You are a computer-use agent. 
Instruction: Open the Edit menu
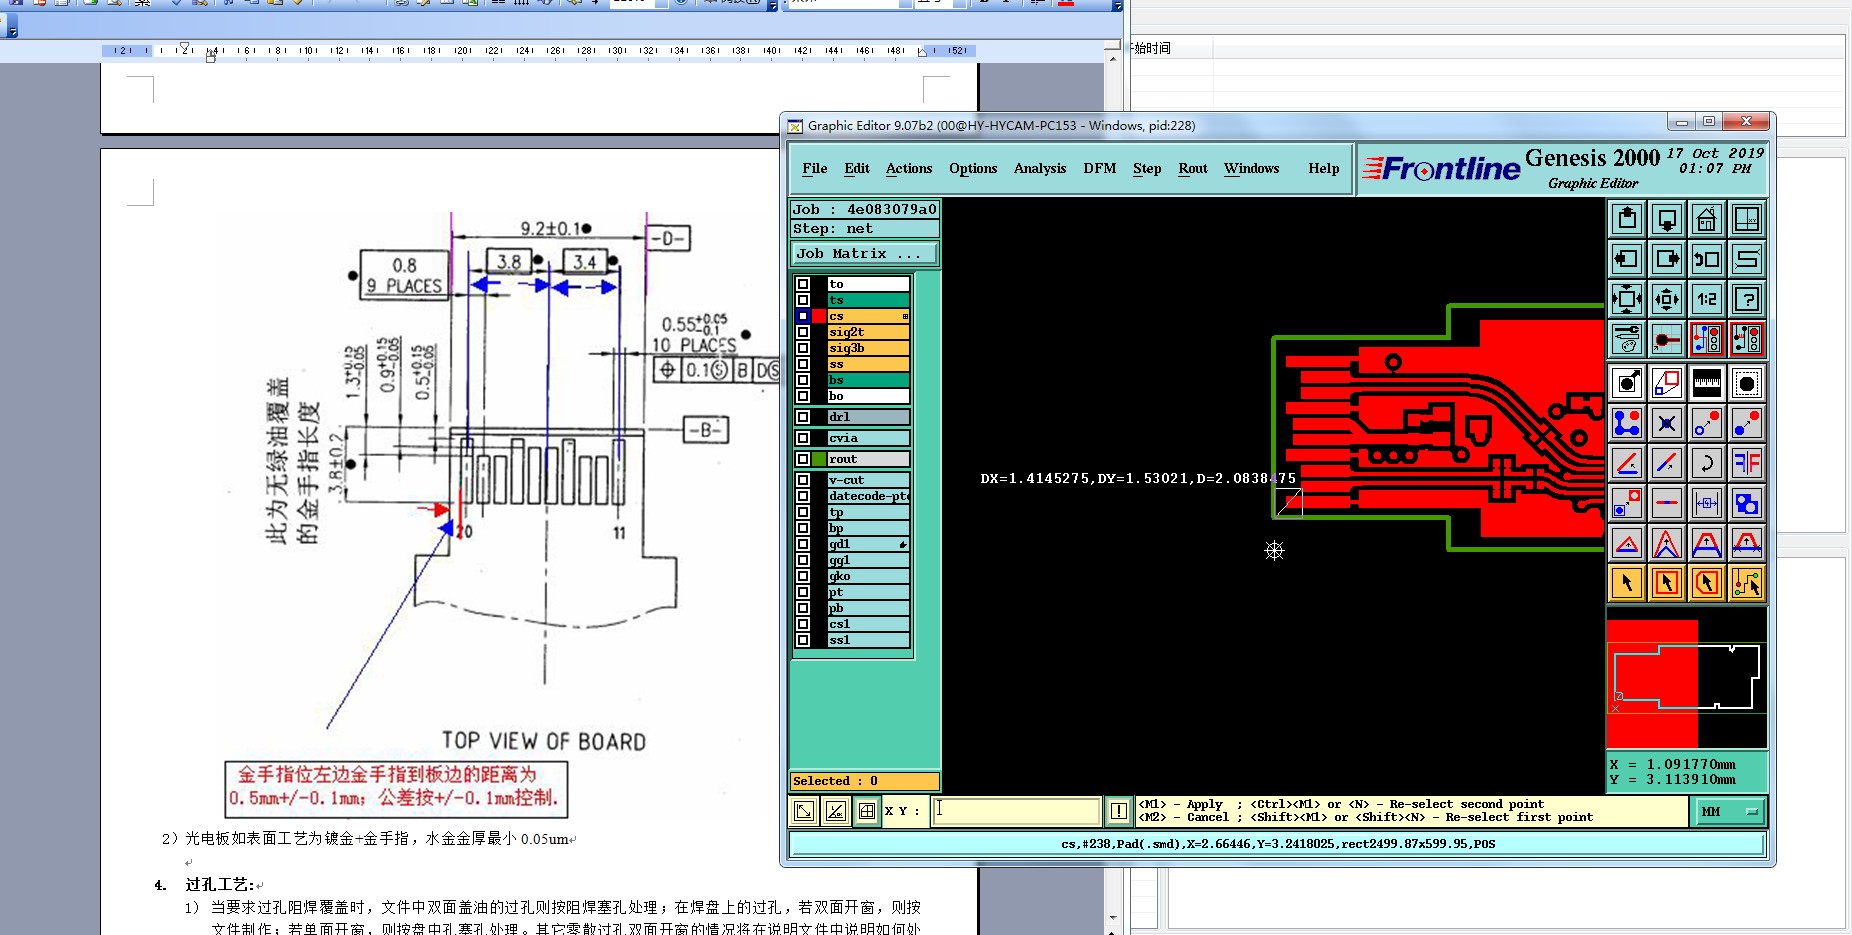857,169
